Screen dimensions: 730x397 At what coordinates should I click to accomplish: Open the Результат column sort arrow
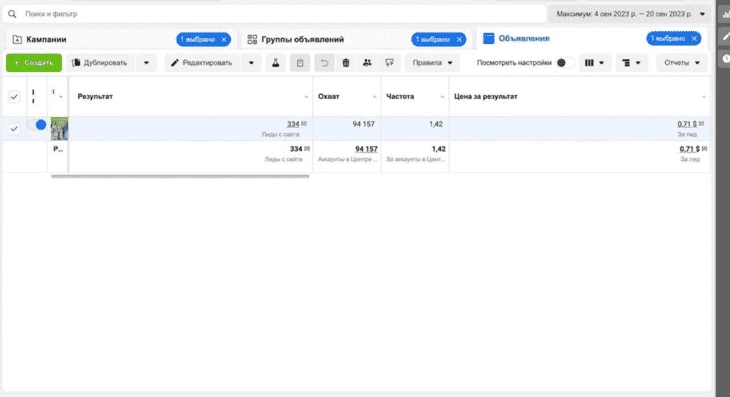[306, 97]
